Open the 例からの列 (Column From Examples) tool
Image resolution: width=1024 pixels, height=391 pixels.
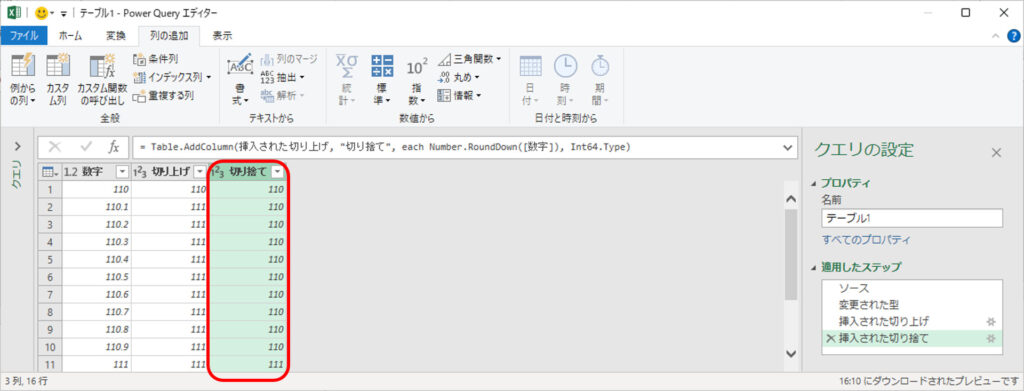click(x=23, y=80)
